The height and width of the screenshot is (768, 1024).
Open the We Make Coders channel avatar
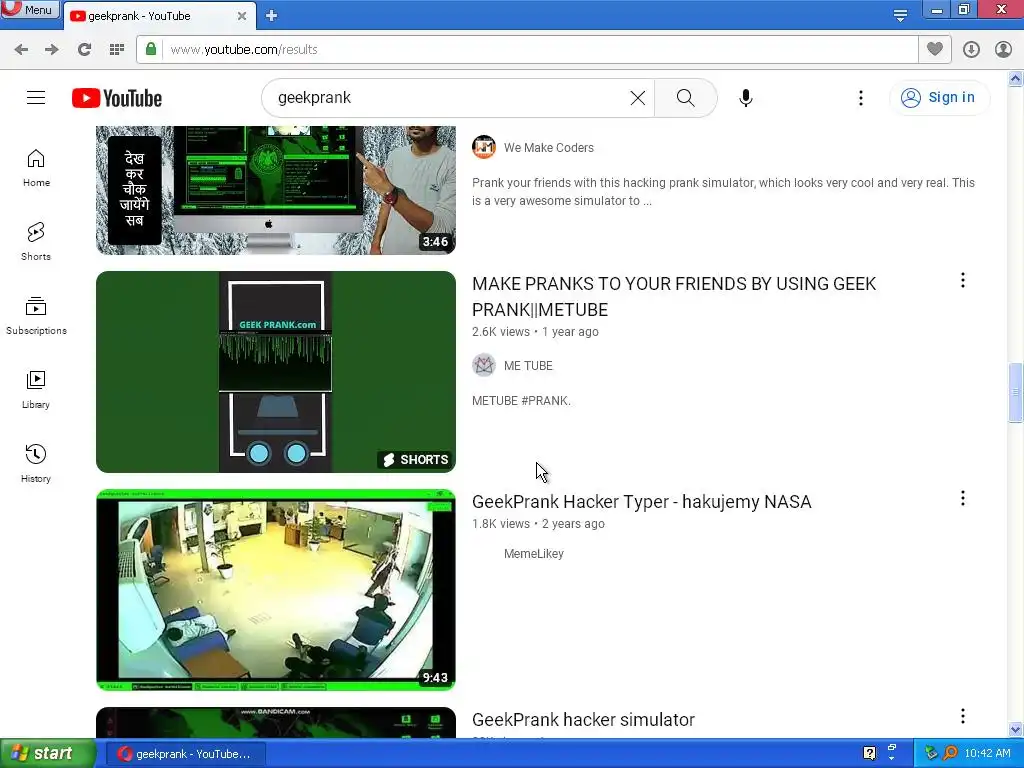click(x=484, y=148)
